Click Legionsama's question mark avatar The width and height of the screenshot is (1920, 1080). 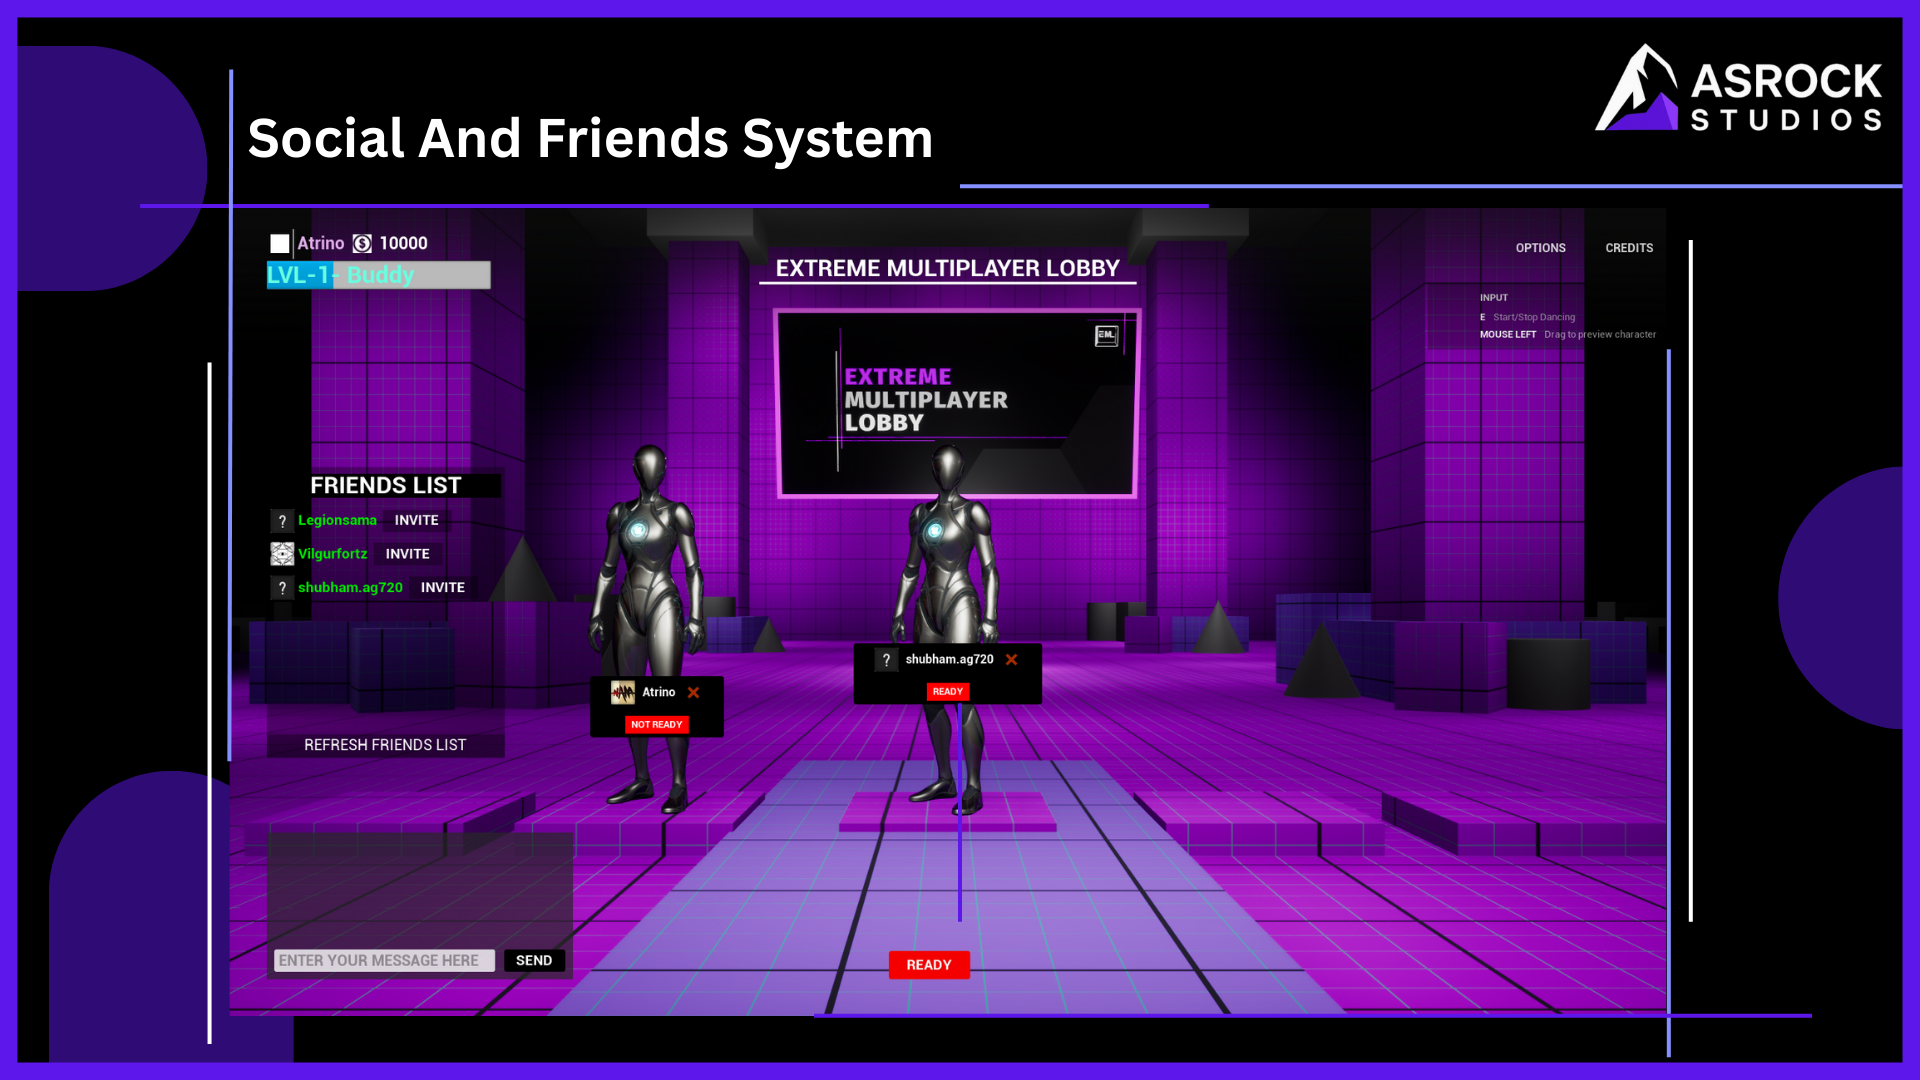[282, 521]
